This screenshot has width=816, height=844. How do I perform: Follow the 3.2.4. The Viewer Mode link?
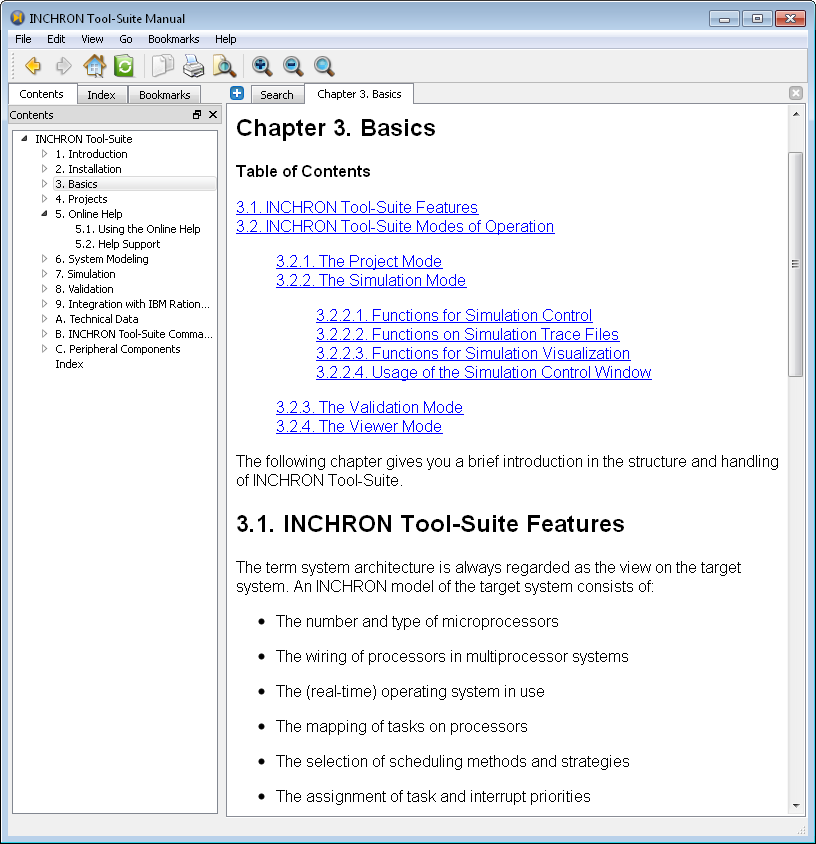pyautogui.click(x=359, y=426)
